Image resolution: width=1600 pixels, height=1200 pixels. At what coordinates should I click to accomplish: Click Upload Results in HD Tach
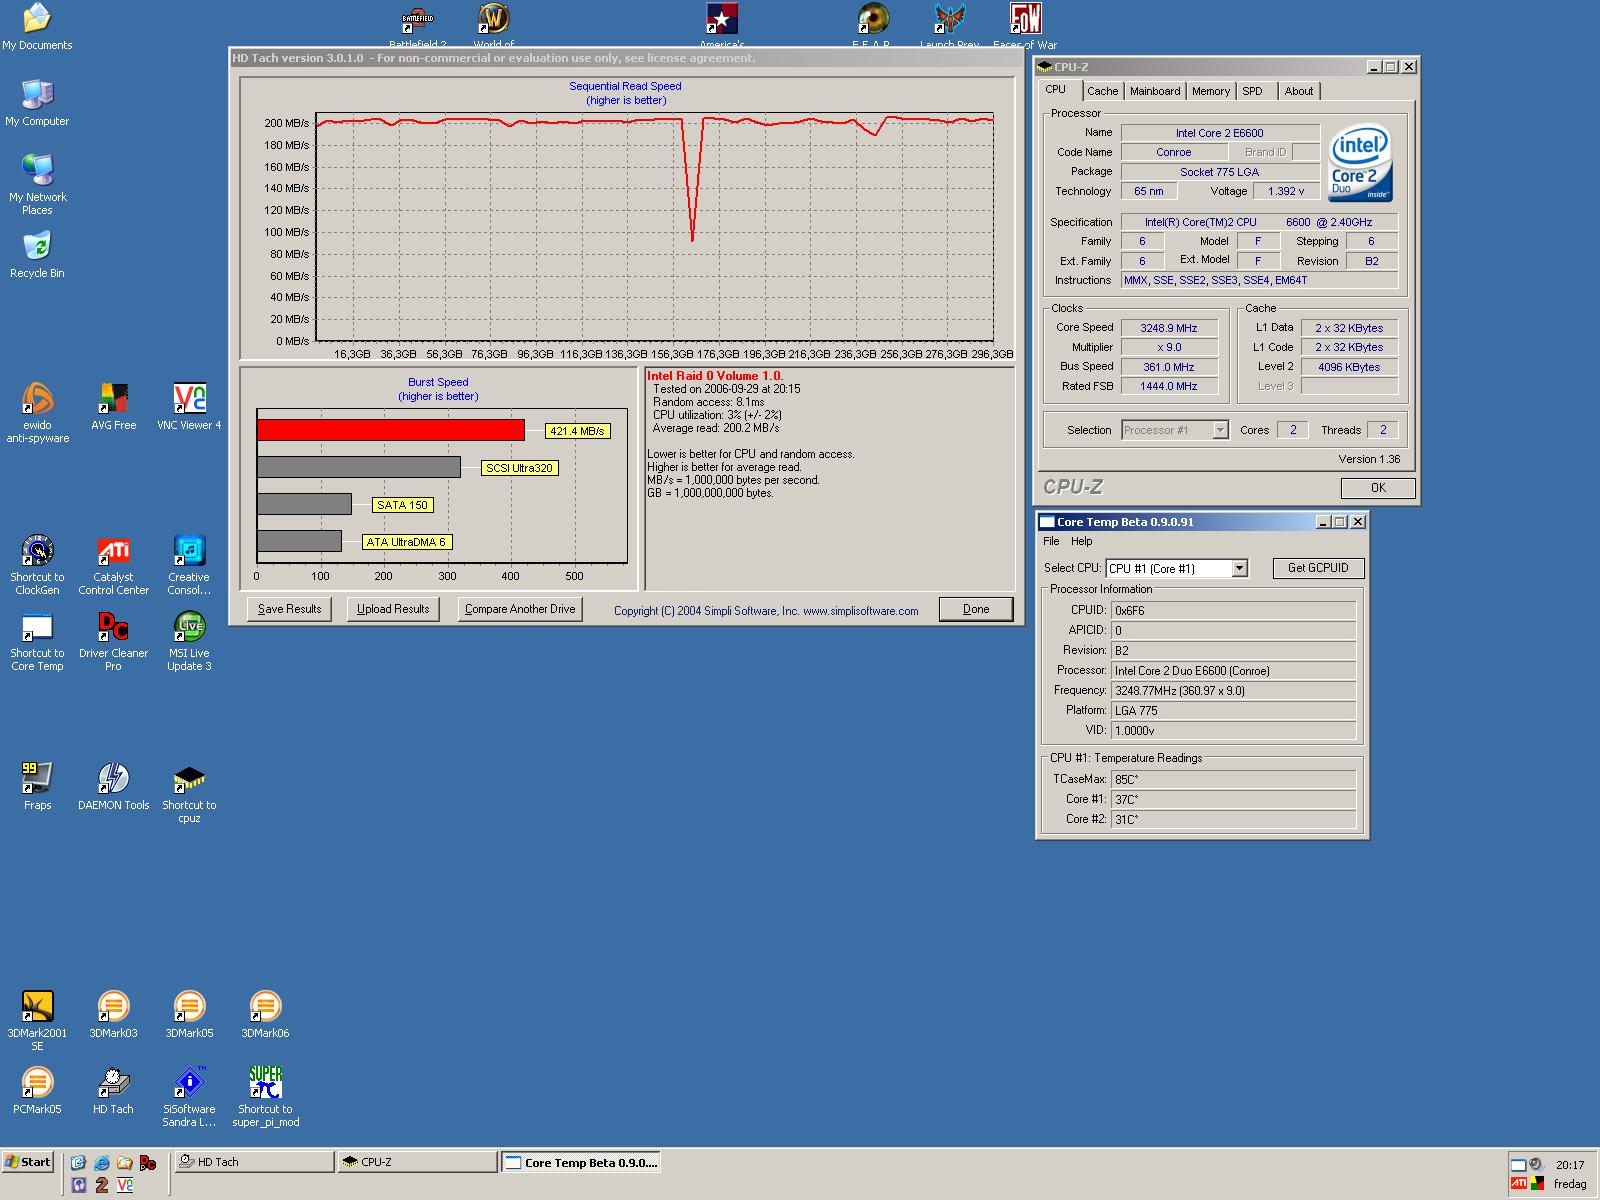click(393, 609)
